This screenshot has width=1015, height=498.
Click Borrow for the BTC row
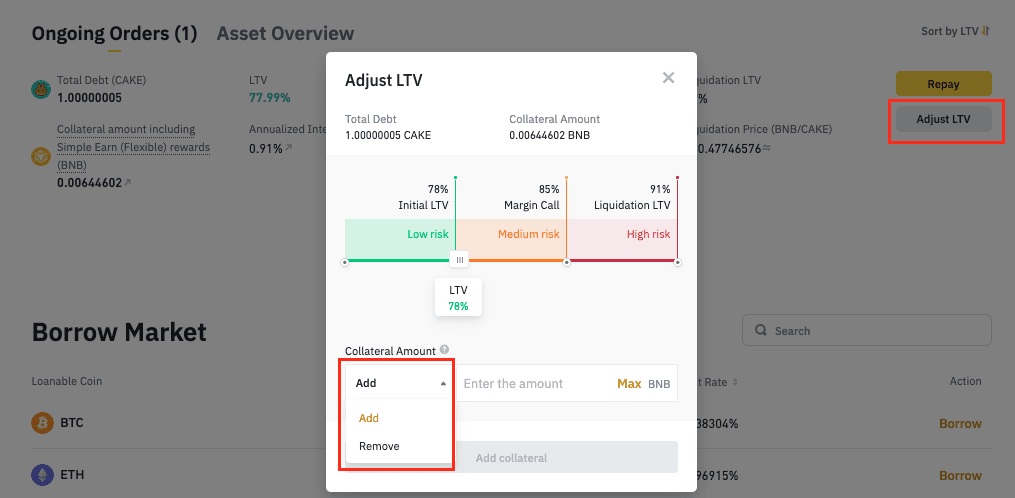point(960,423)
